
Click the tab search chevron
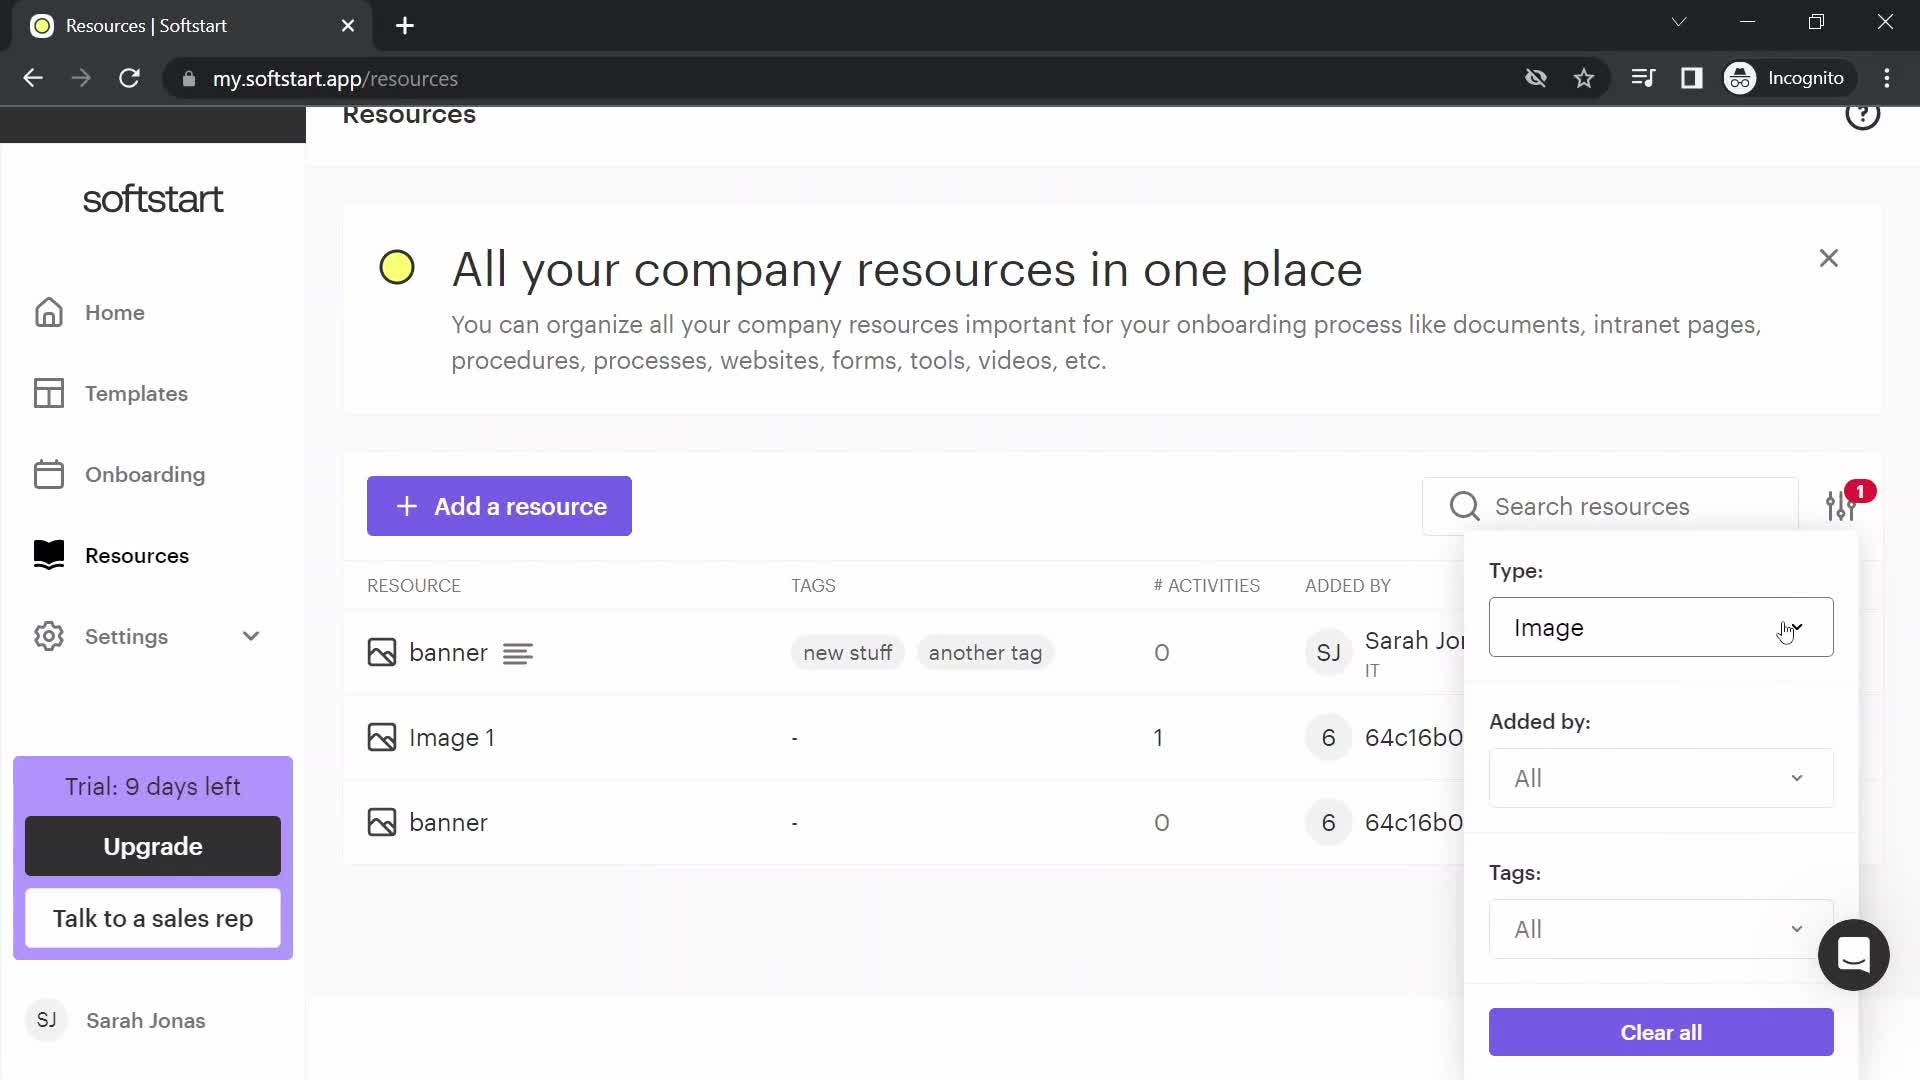[x=1679, y=22]
